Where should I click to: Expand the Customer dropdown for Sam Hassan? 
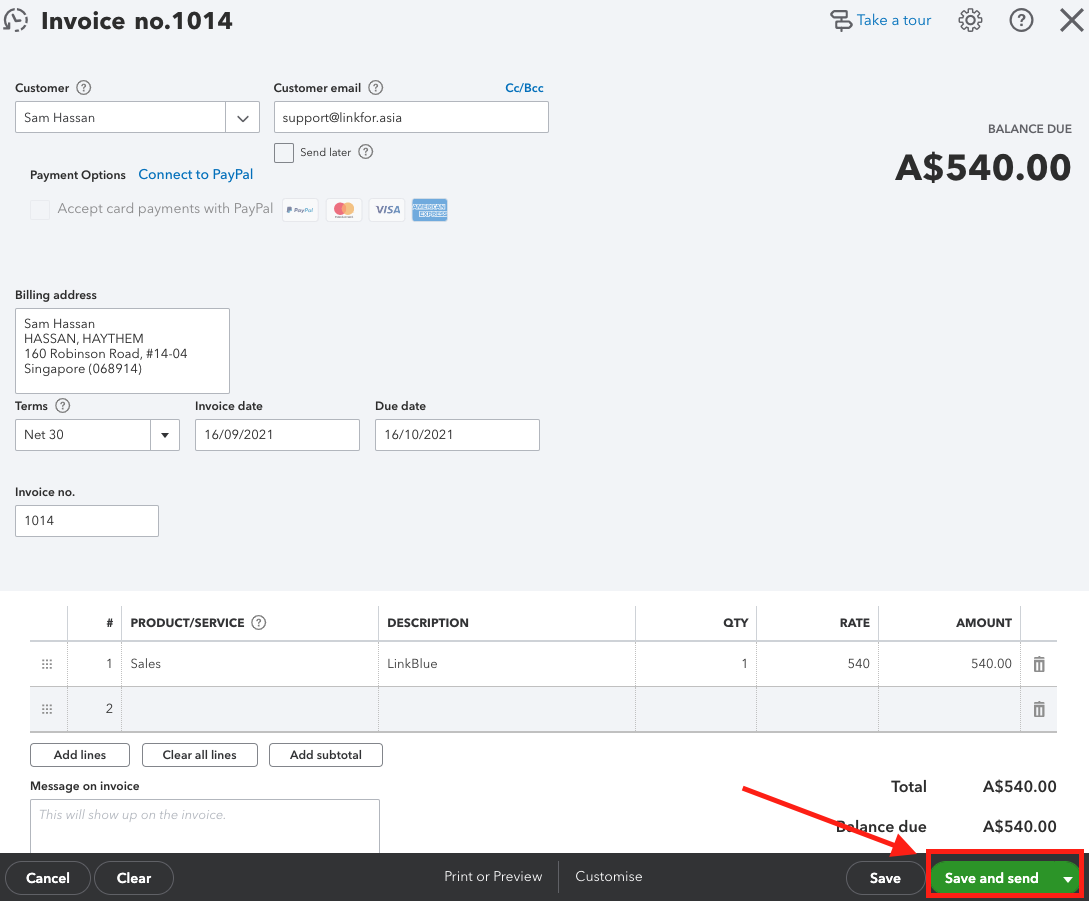coord(242,117)
